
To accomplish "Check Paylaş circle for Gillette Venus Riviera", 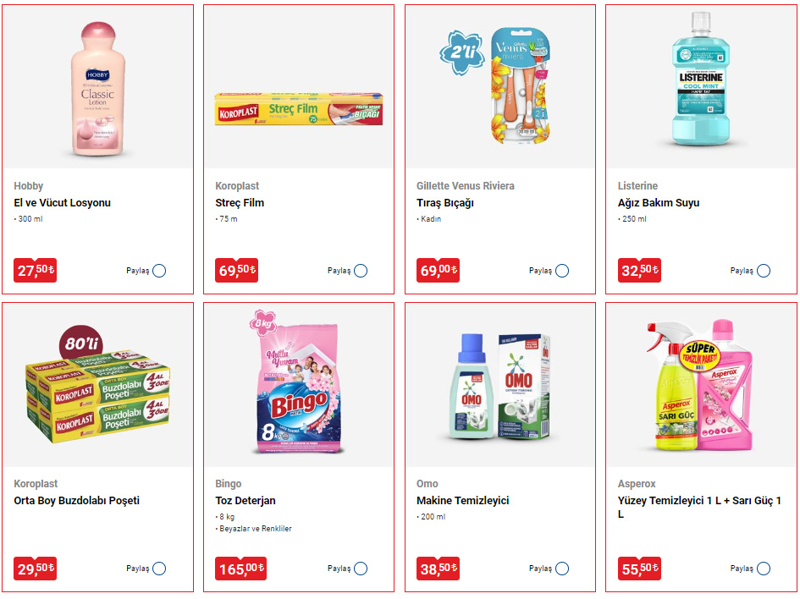I will tap(562, 270).
